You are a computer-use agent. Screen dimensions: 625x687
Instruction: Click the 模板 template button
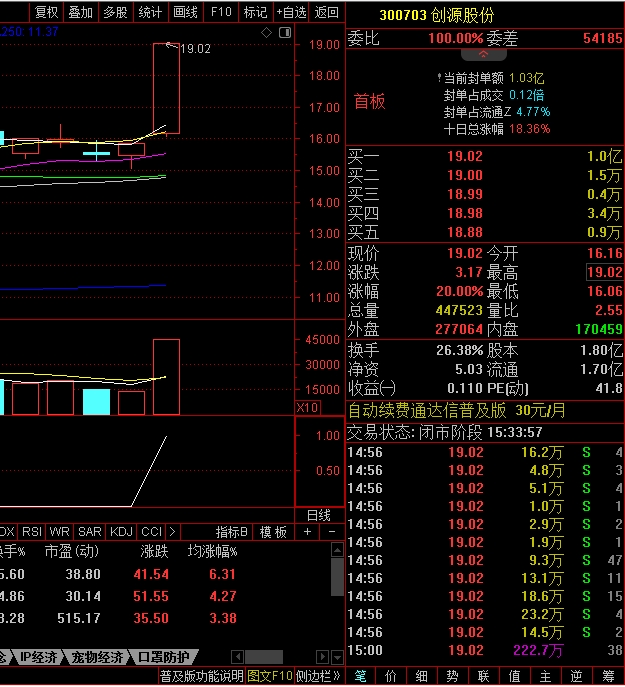273,532
